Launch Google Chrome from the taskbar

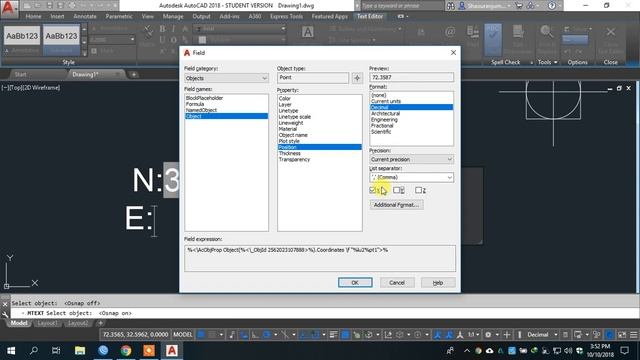(x=126, y=351)
